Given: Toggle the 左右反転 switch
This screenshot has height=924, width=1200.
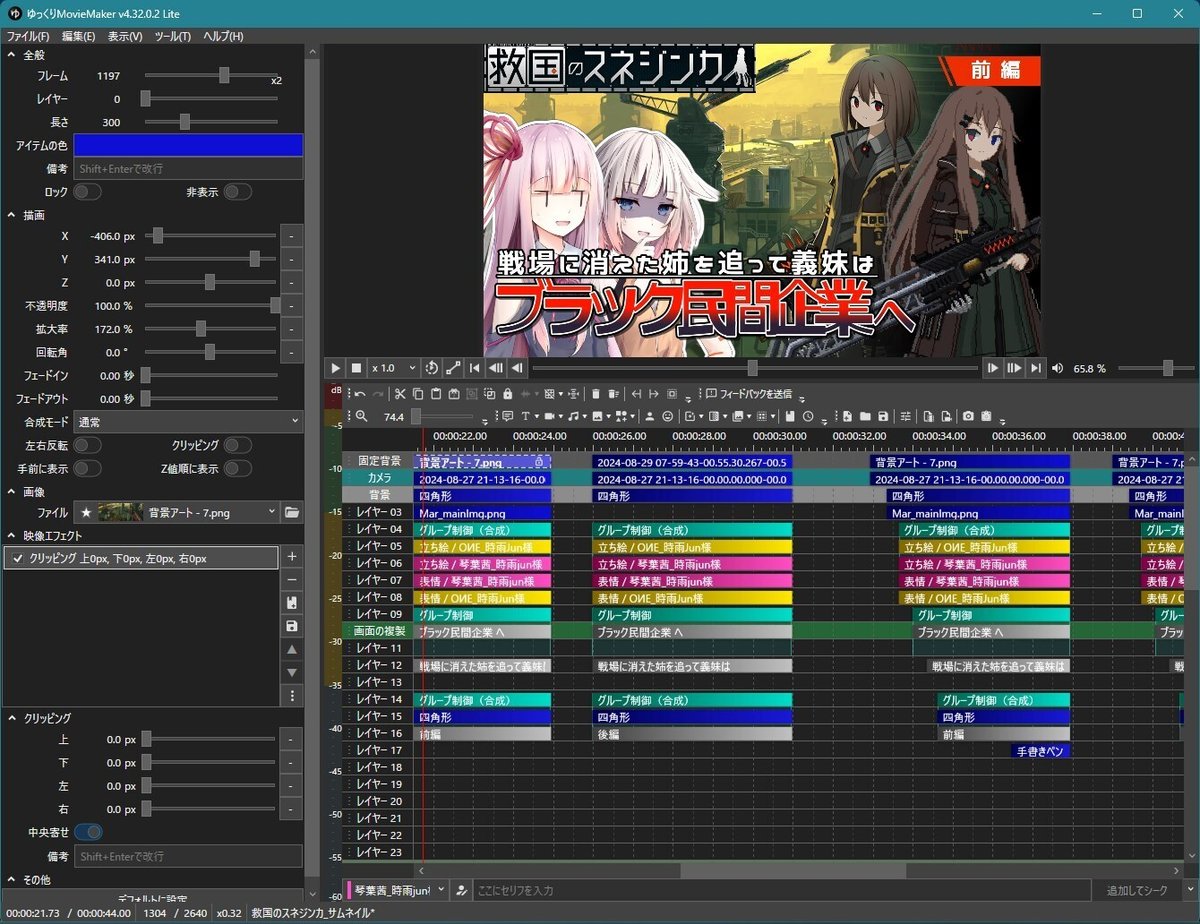Looking at the screenshot, I should (x=88, y=445).
